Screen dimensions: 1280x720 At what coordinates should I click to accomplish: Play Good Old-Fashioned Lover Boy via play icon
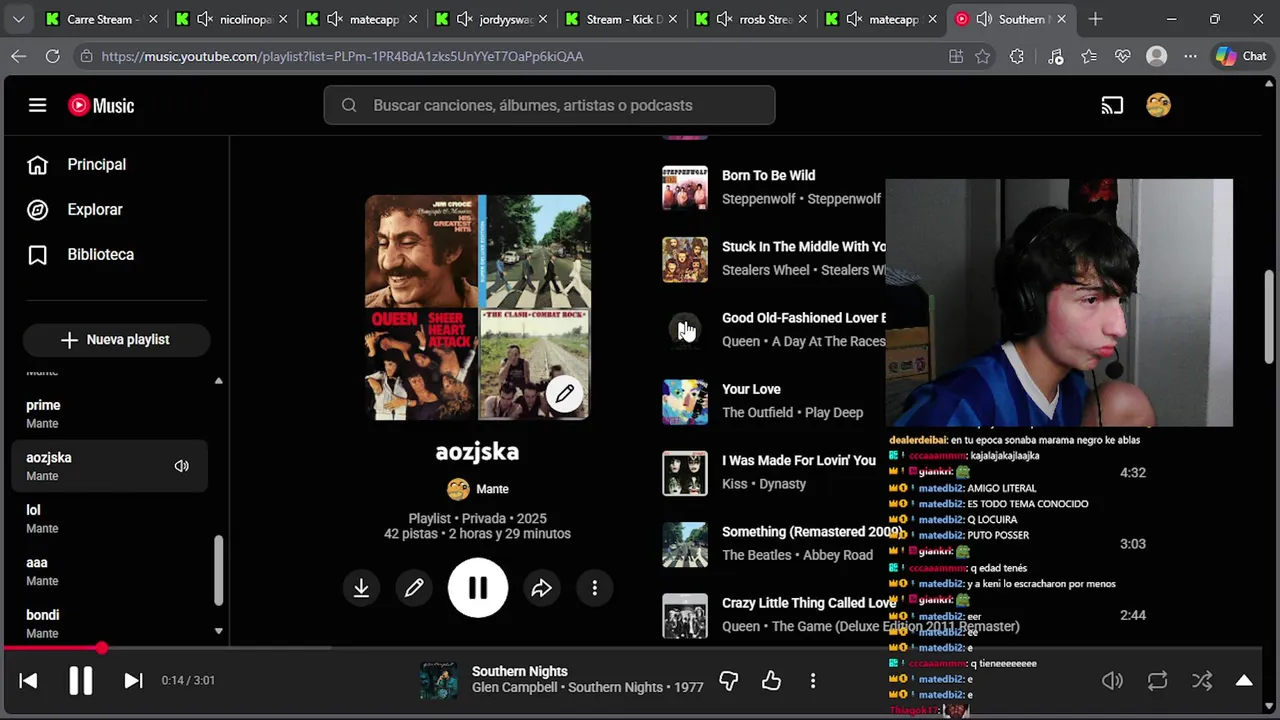coord(685,330)
